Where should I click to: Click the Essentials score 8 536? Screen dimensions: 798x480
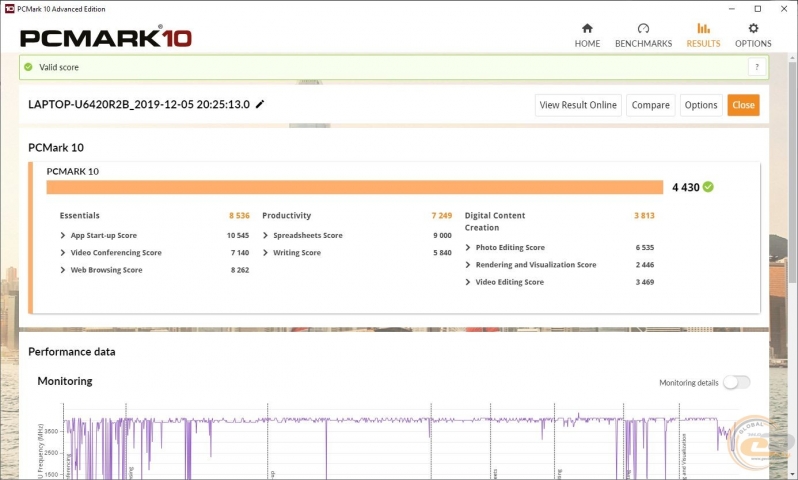[239, 215]
